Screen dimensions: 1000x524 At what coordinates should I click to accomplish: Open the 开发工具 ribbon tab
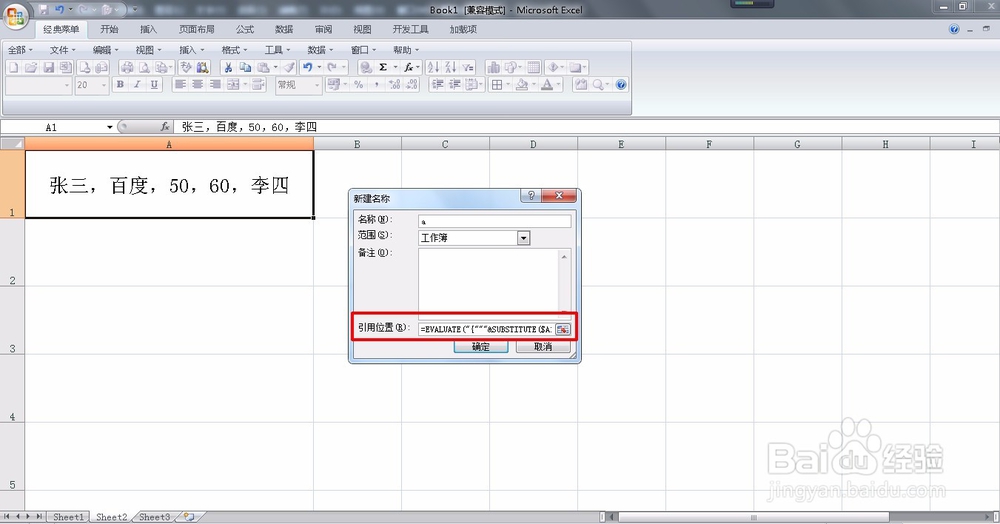(411, 29)
